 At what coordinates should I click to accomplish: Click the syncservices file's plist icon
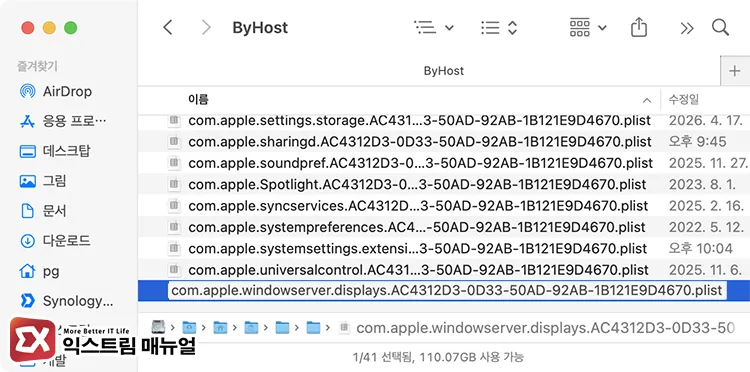(x=175, y=206)
